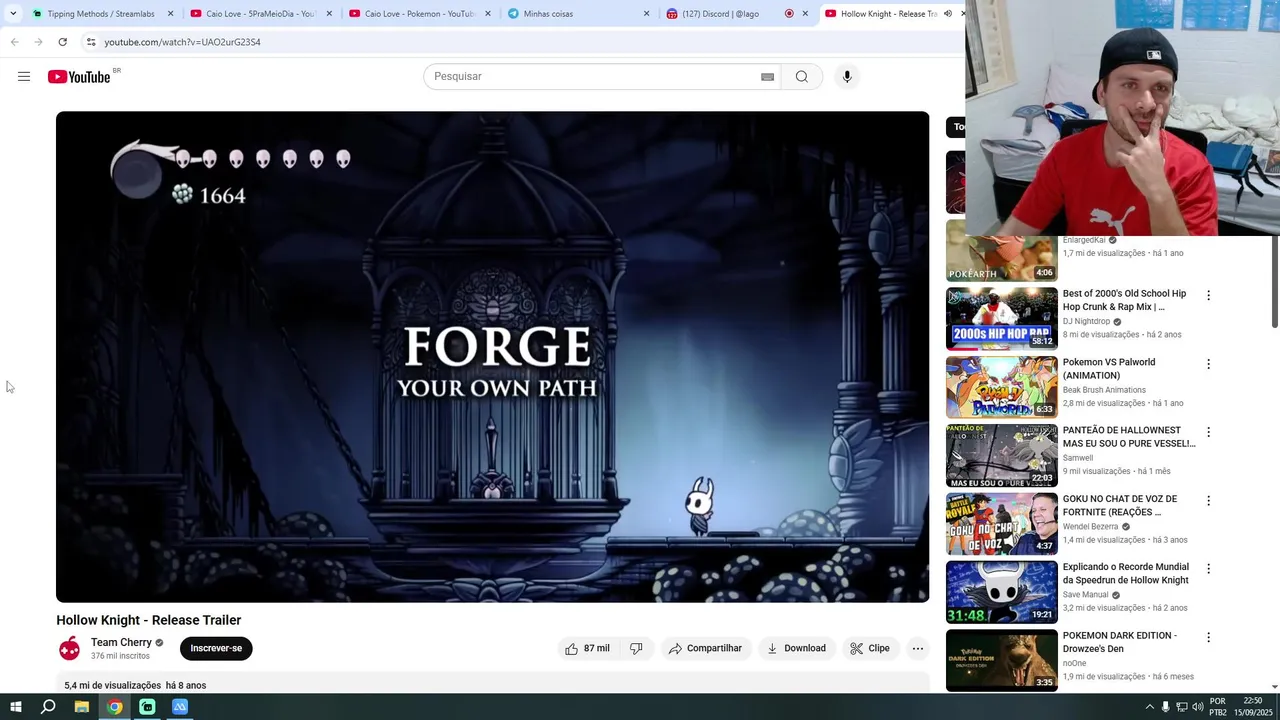Reload the page with the refresh icon
The width and height of the screenshot is (1280, 720).
pyautogui.click(x=62, y=42)
